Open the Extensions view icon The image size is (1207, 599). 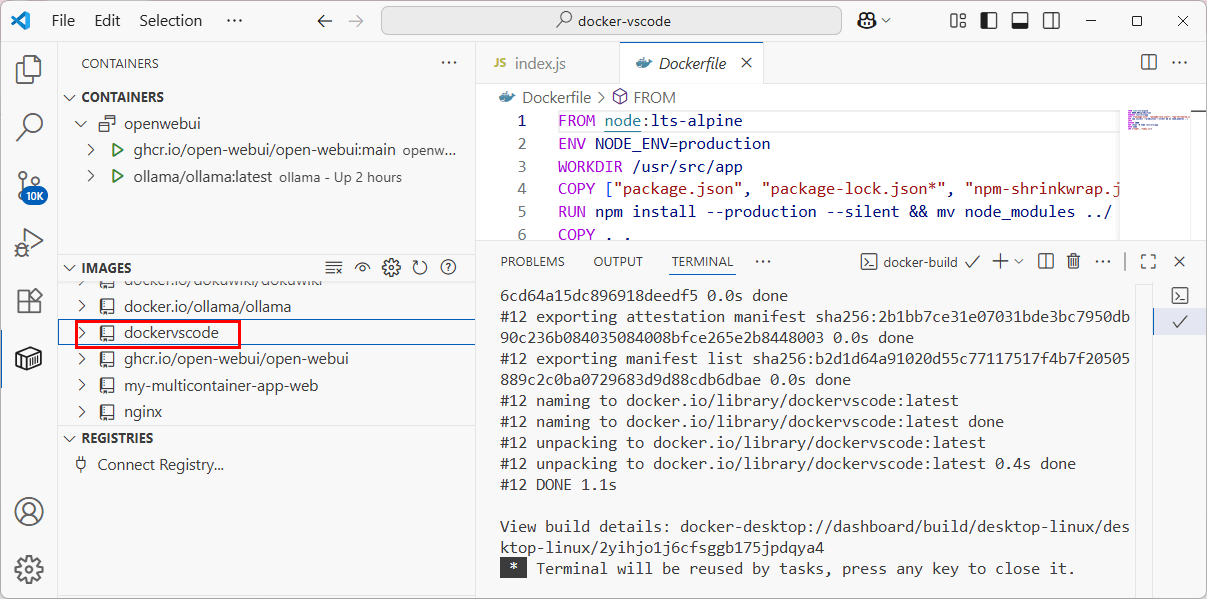[29, 301]
